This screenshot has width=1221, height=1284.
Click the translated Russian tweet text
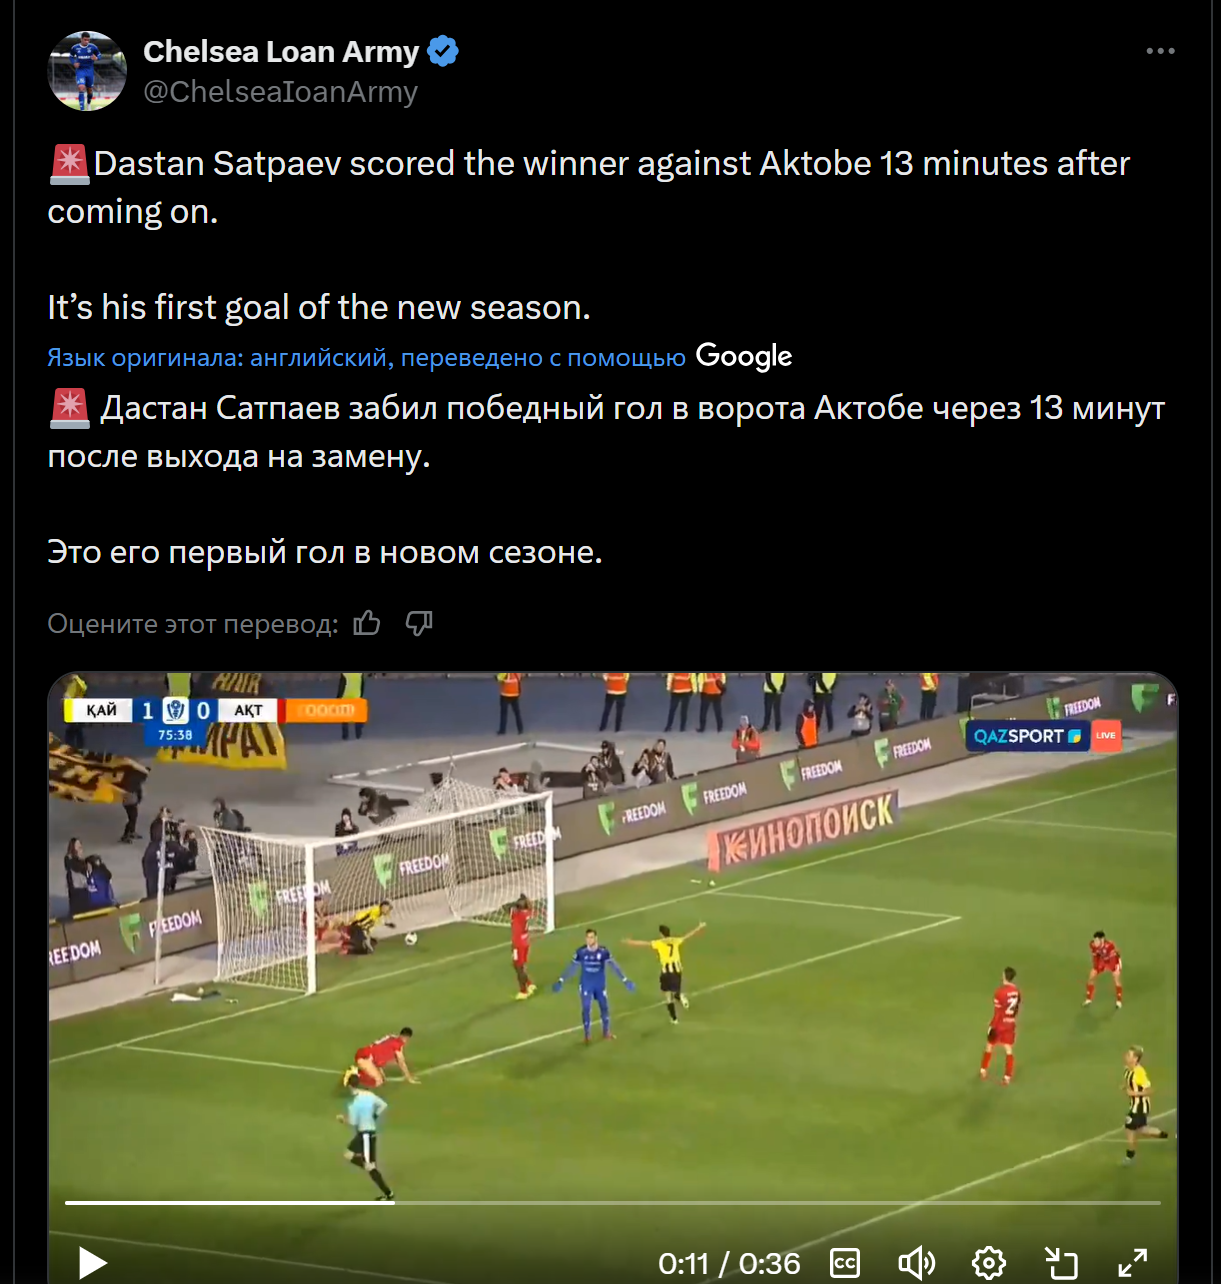(606, 480)
